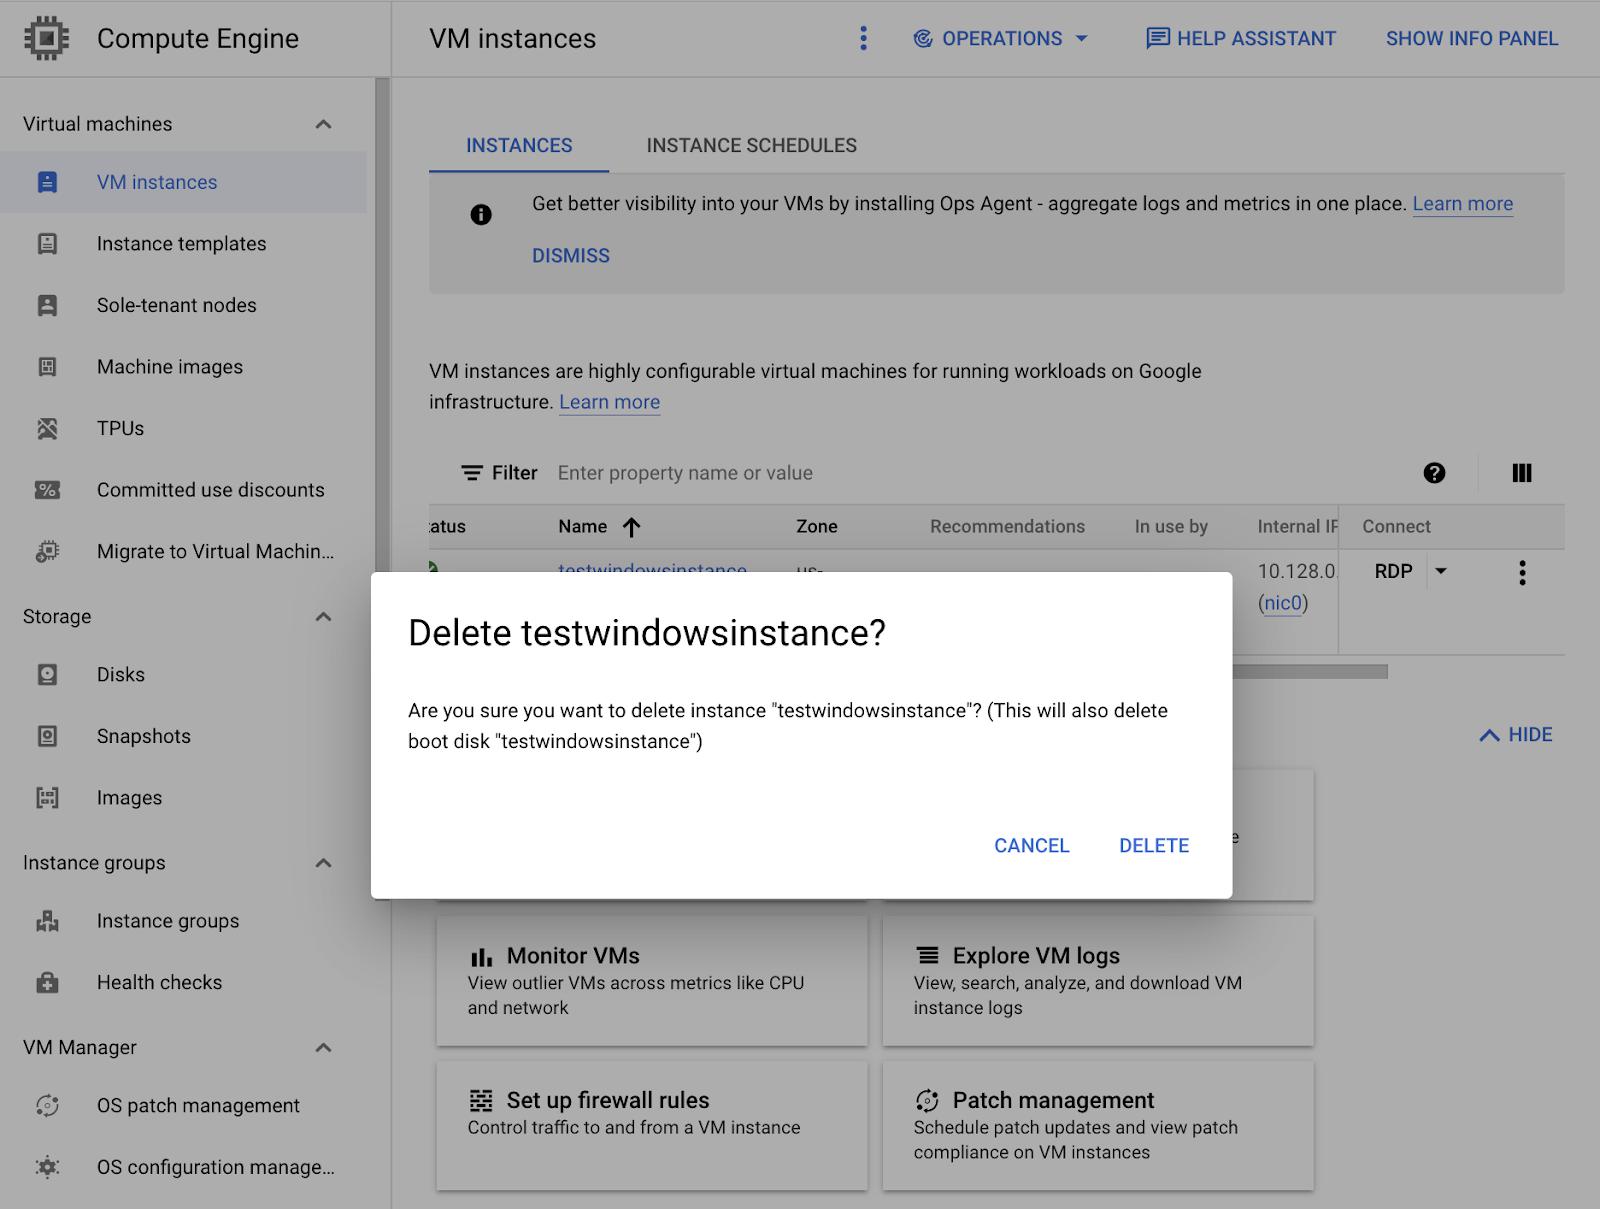Image resolution: width=1600 pixels, height=1209 pixels.
Task: Click the Snapshots icon in sidebar
Action: point(47,736)
